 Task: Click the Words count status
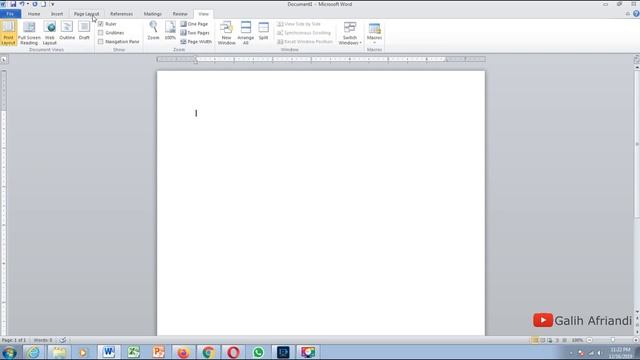[x=43, y=340]
